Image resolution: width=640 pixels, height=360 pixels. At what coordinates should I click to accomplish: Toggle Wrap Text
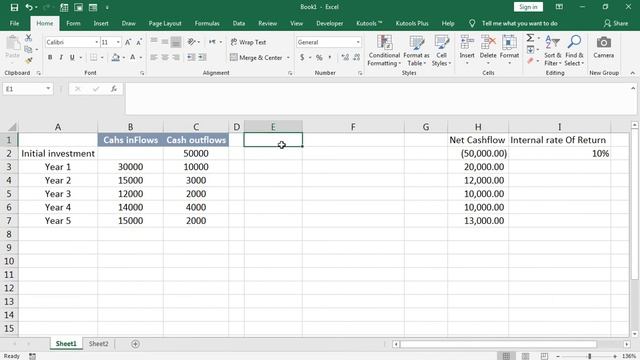coord(249,42)
